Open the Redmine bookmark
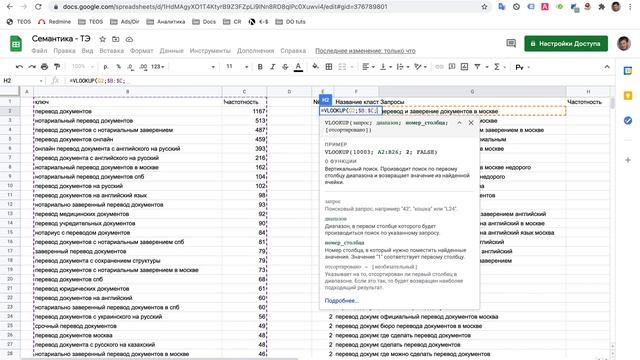Viewport: 640px width, 360px height. pyautogui.click(x=55, y=22)
